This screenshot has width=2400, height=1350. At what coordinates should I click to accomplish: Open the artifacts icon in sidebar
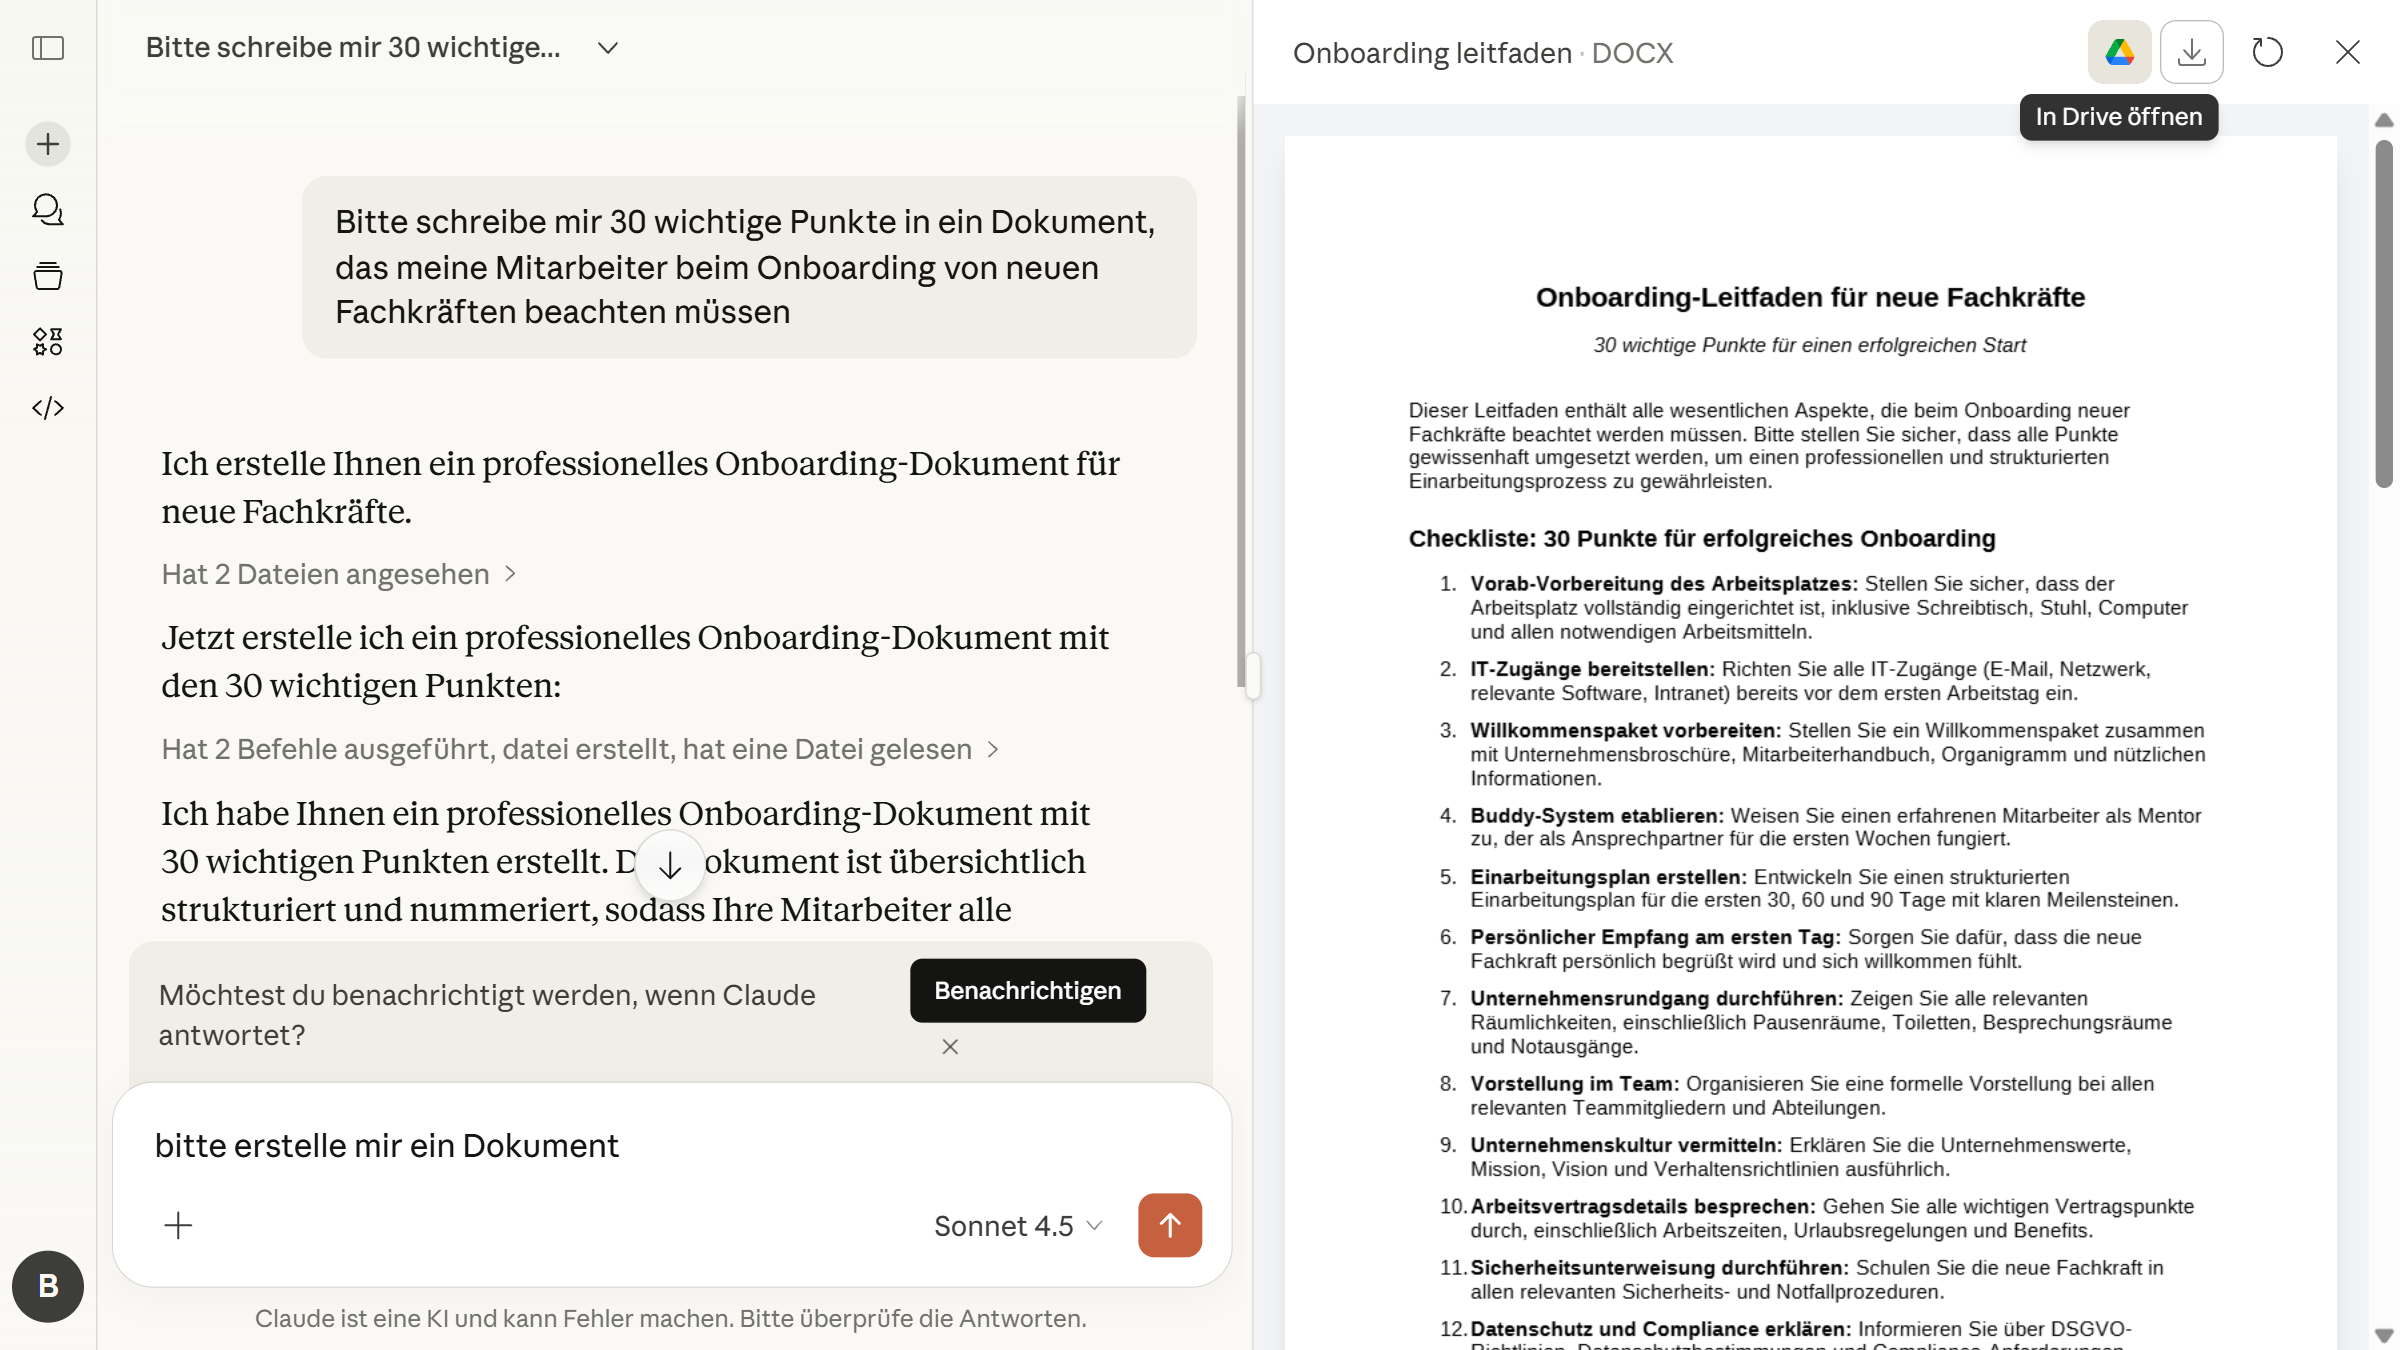pos(48,342)
